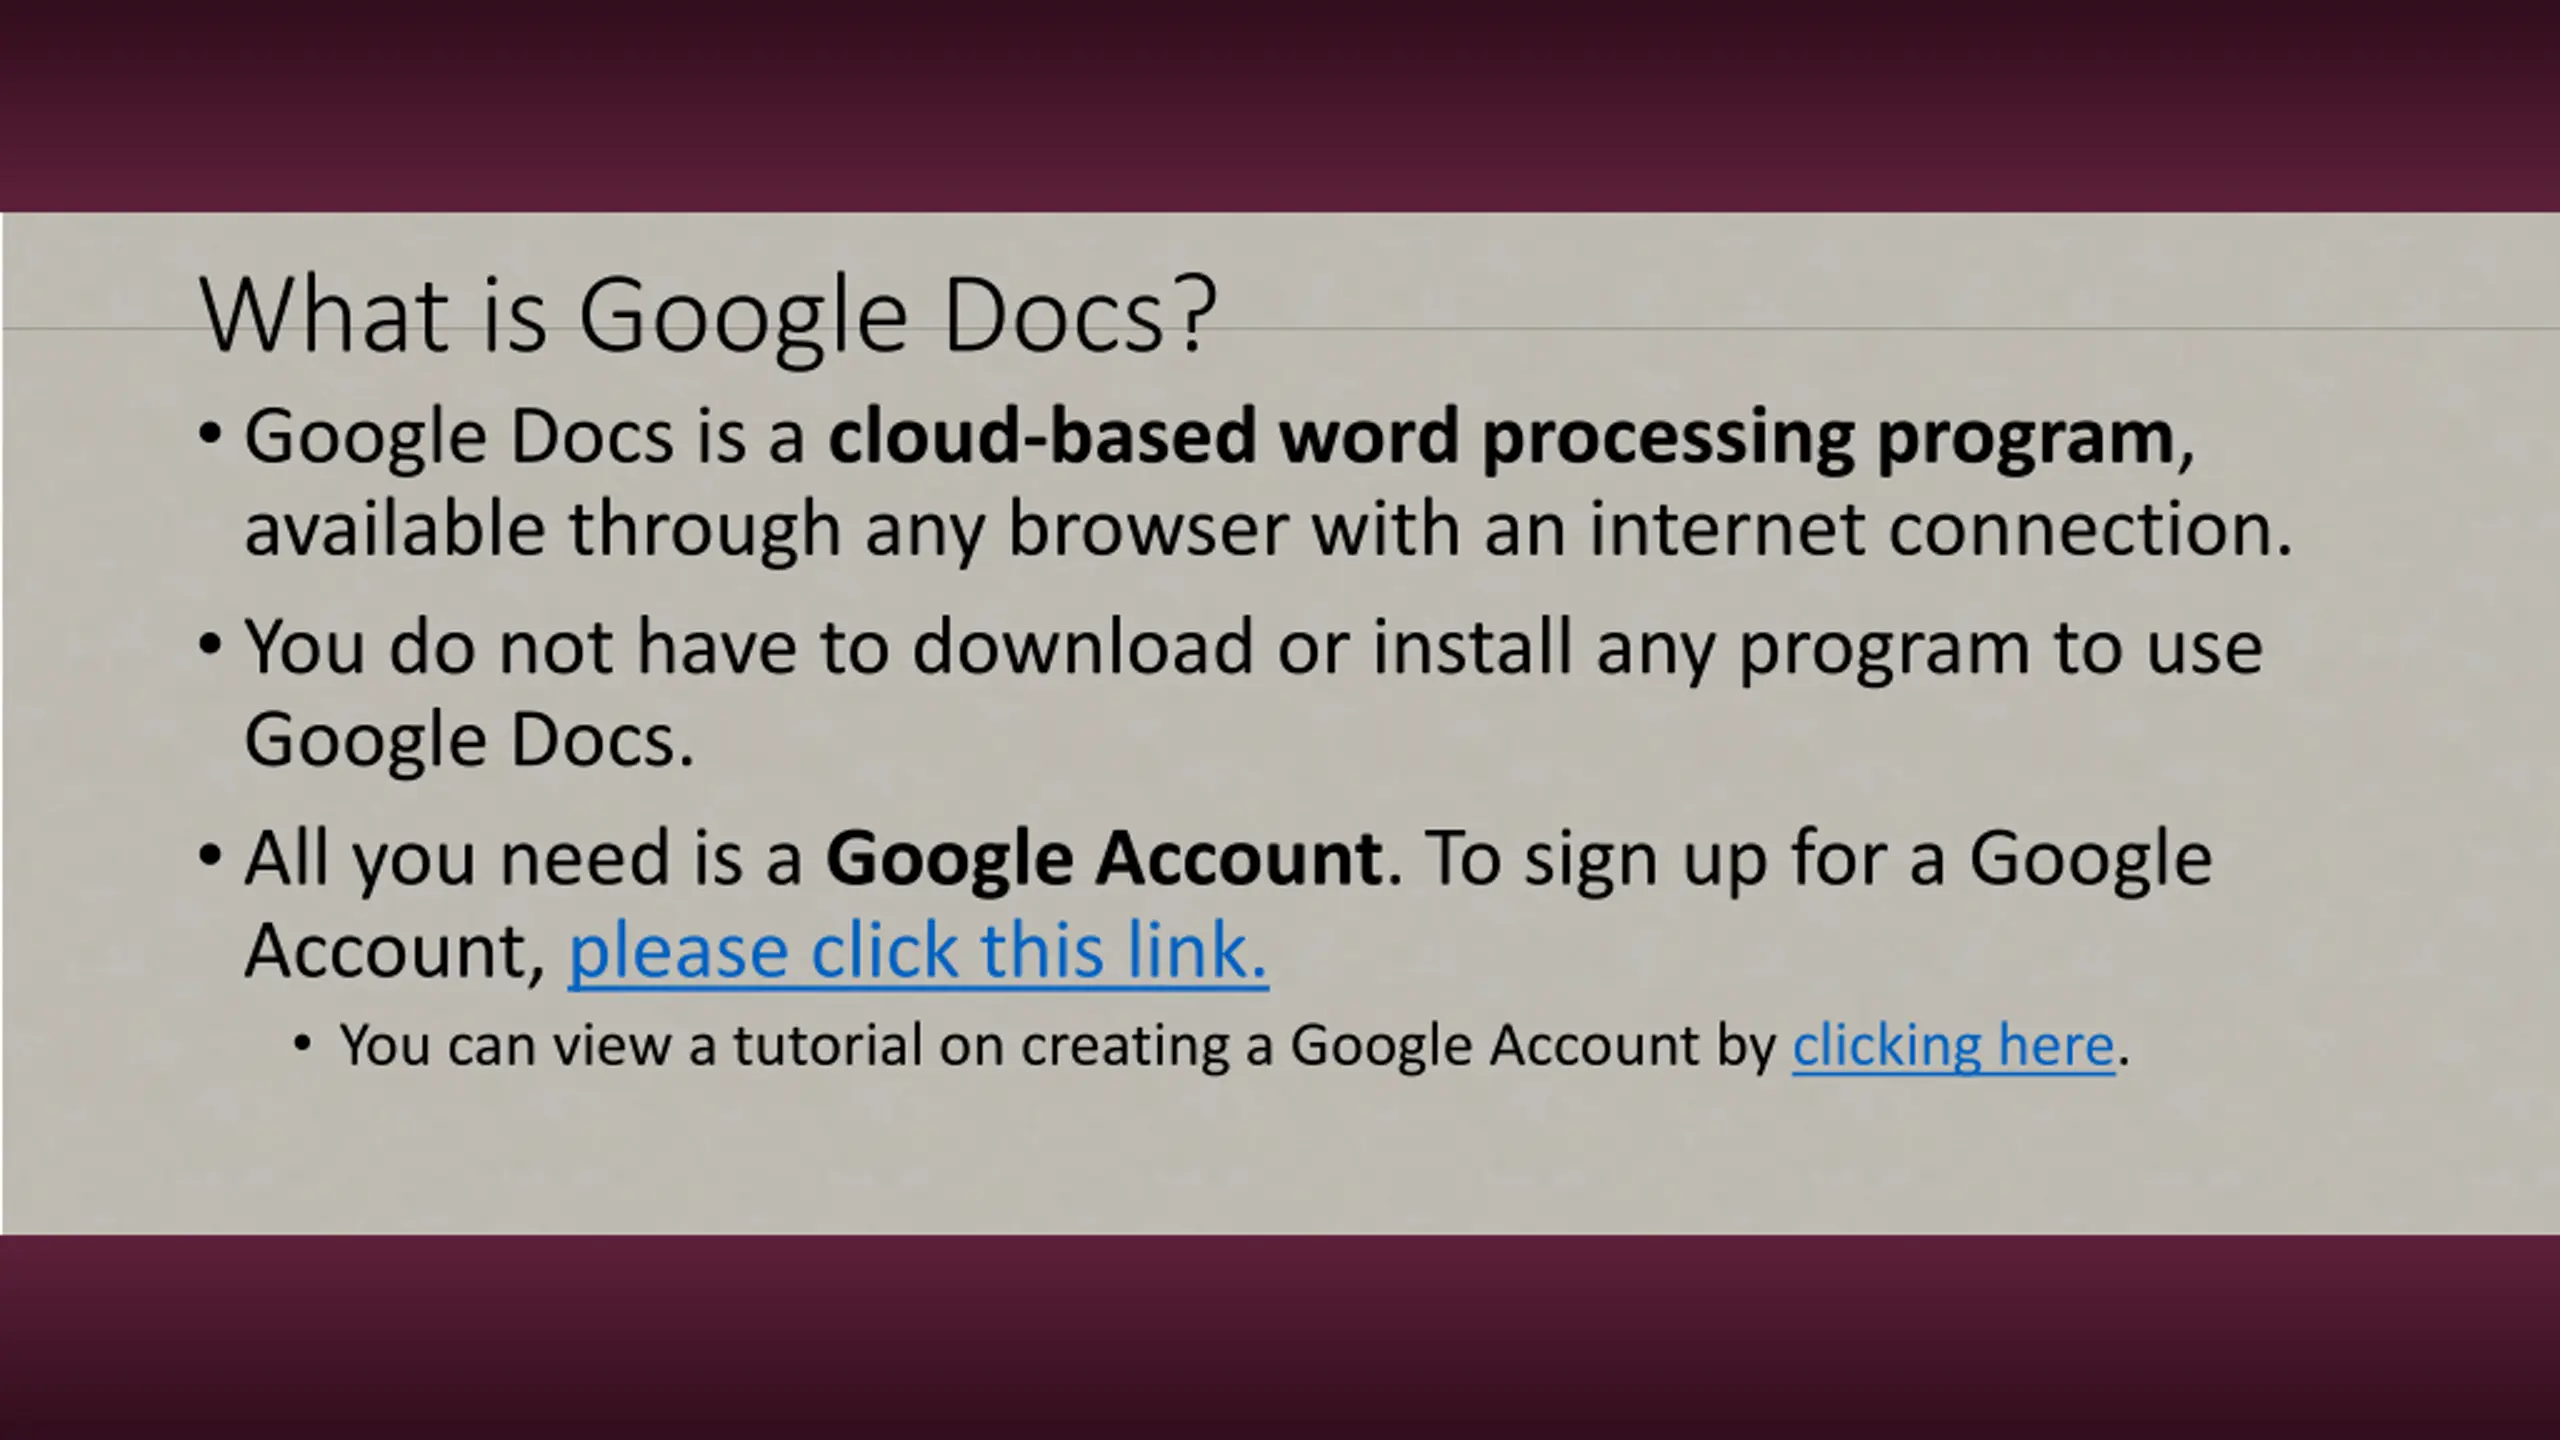Open the 'please click this link.' hyperlink
This screenshot has height=1440, width=2560.
918,950
